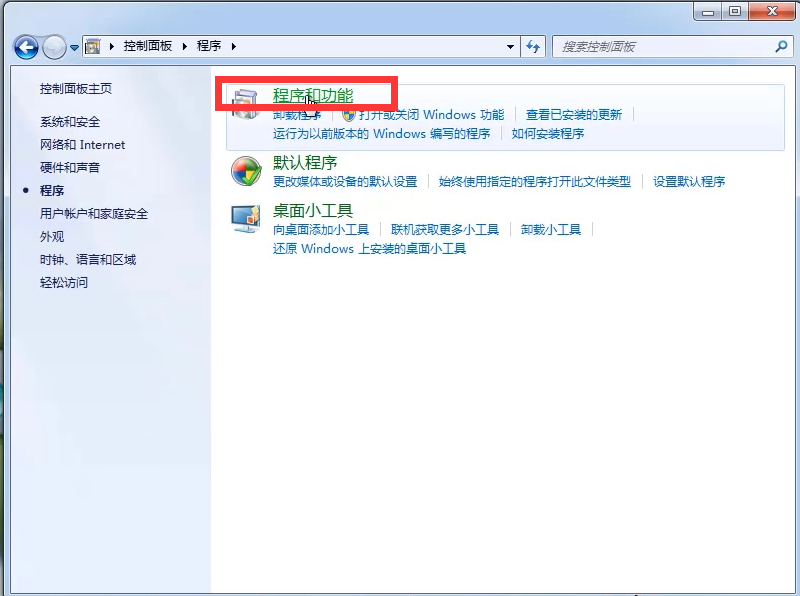800x596 pixels.
Task: Click the 默认程序 icon
Action: click(x=246, y=171)
